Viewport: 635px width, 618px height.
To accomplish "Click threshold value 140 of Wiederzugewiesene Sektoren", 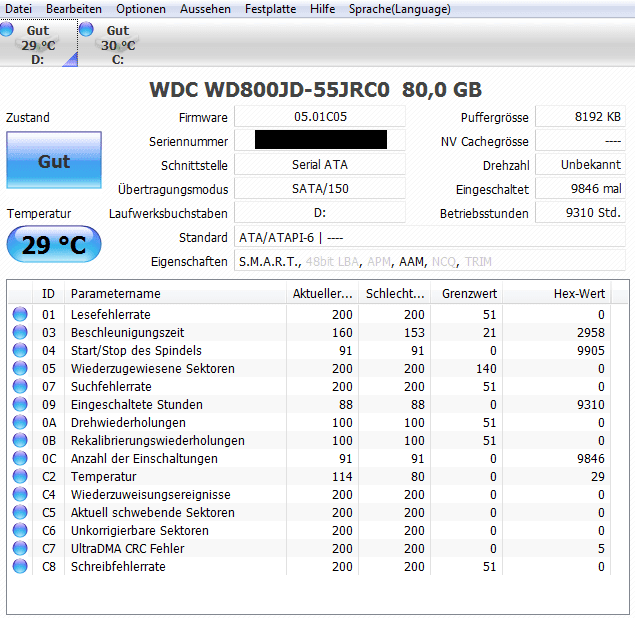I will pyautogui.click(x=486, y=369).
